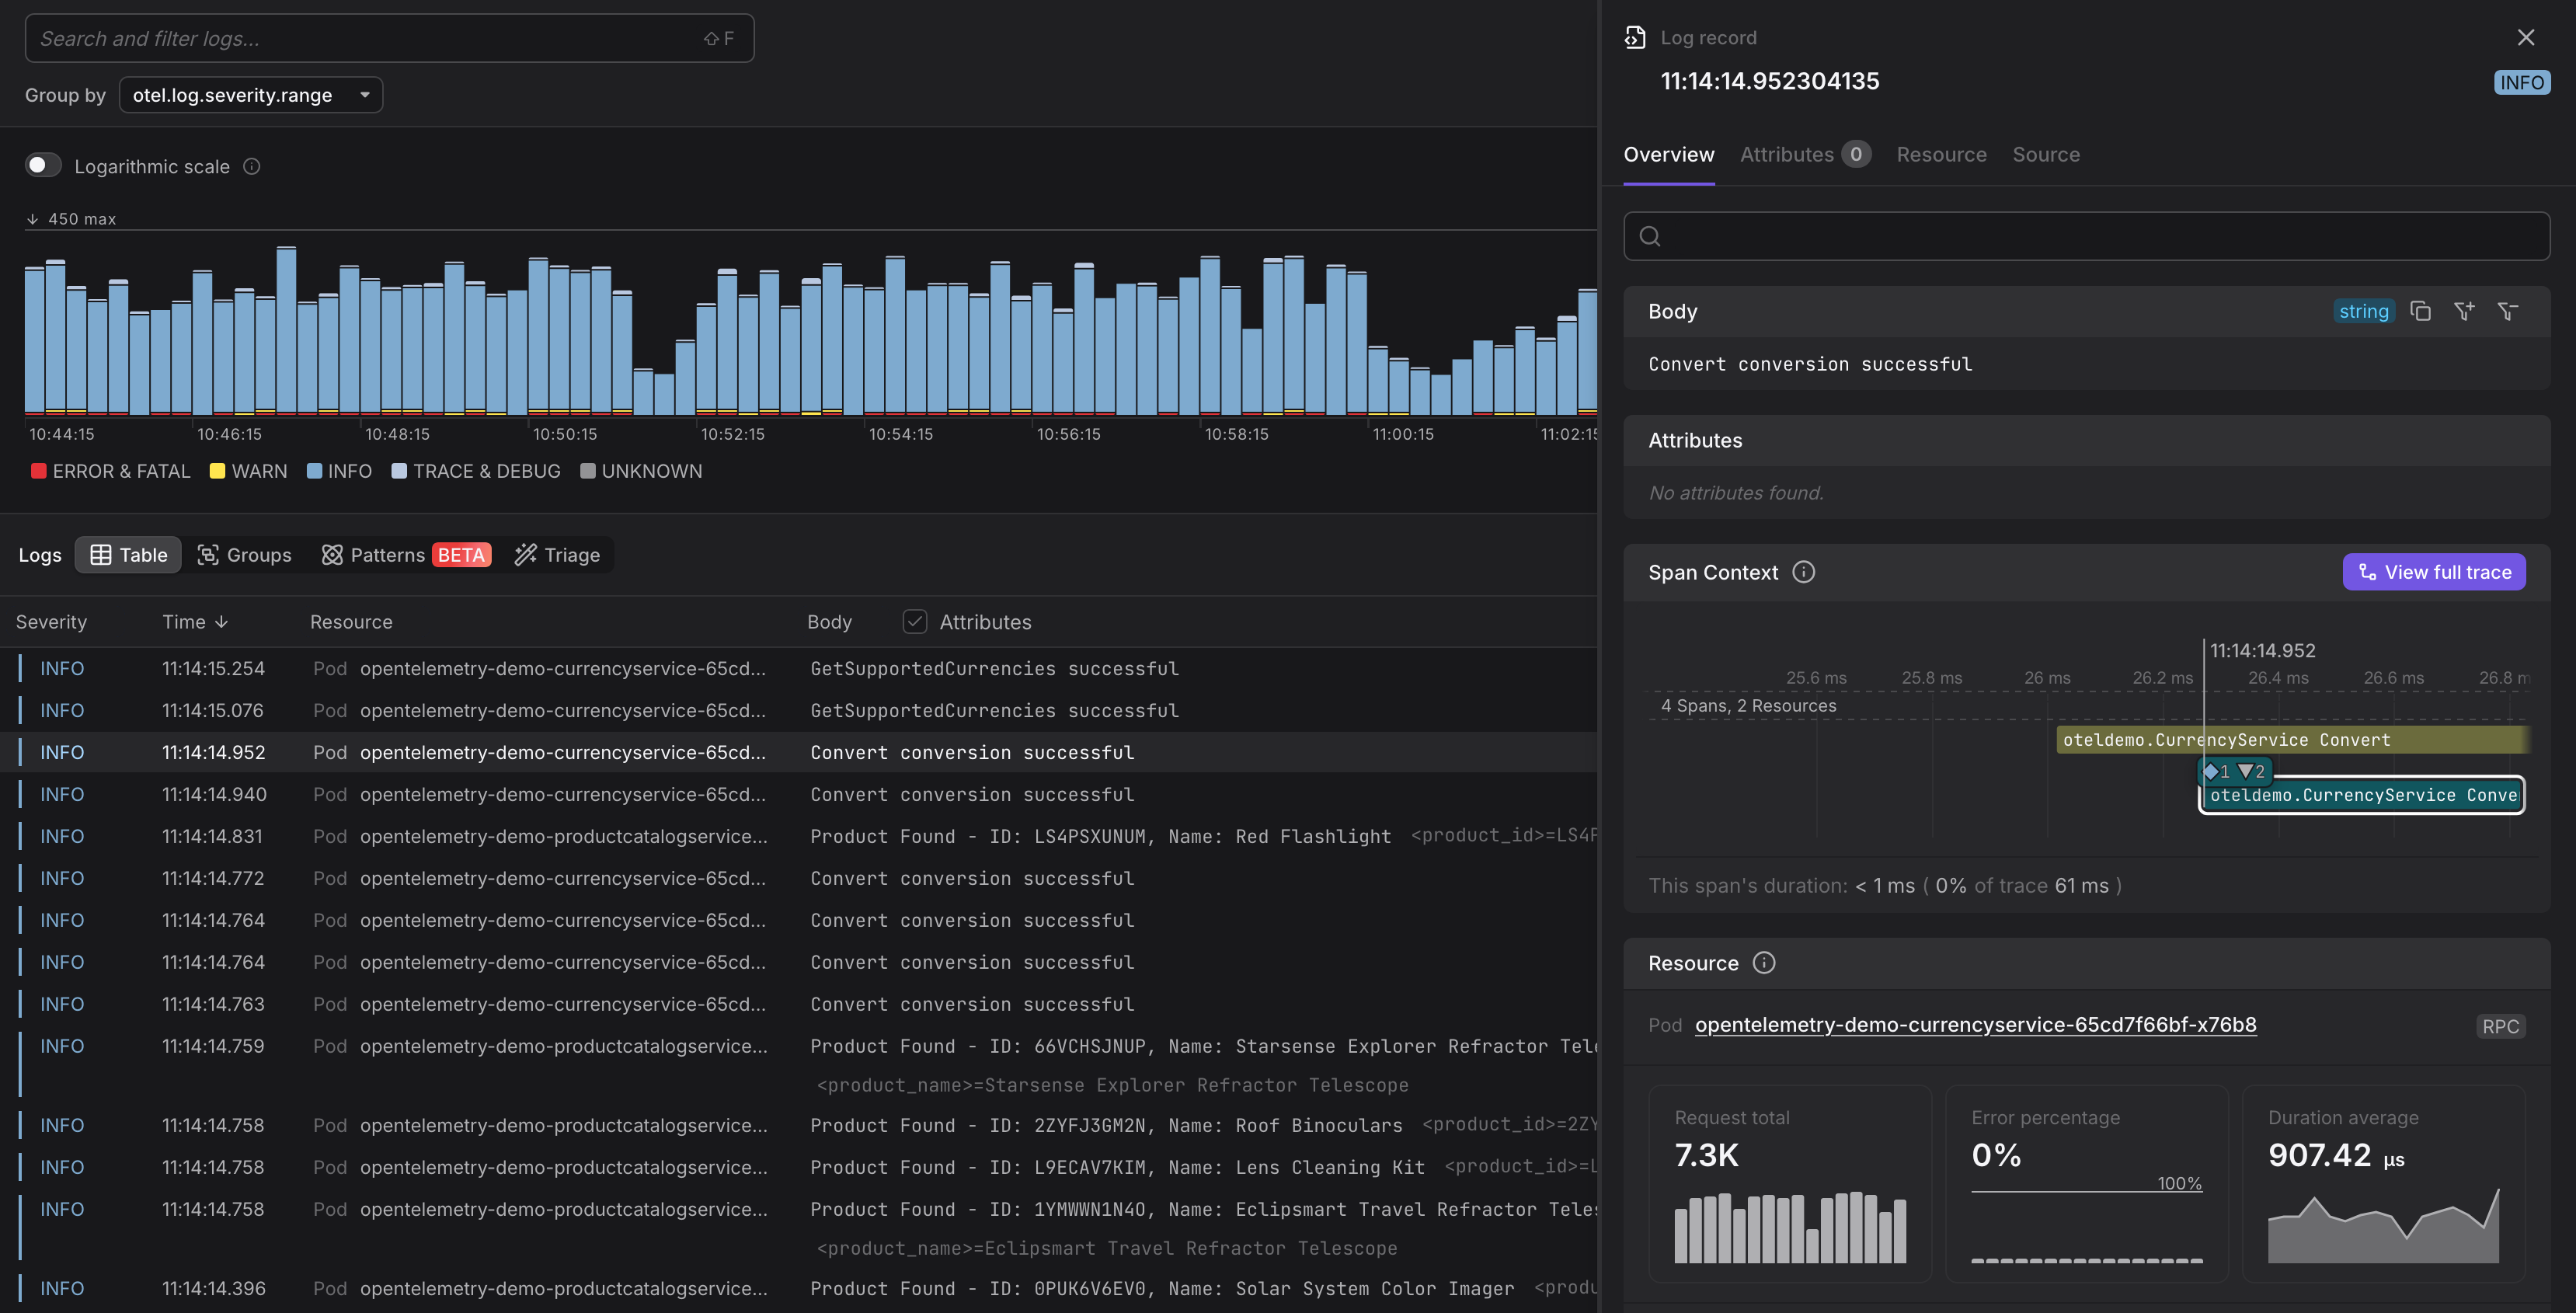Switch logs view to Groups
This screenshot has width=2576, height=1313.
click(244, 555)
